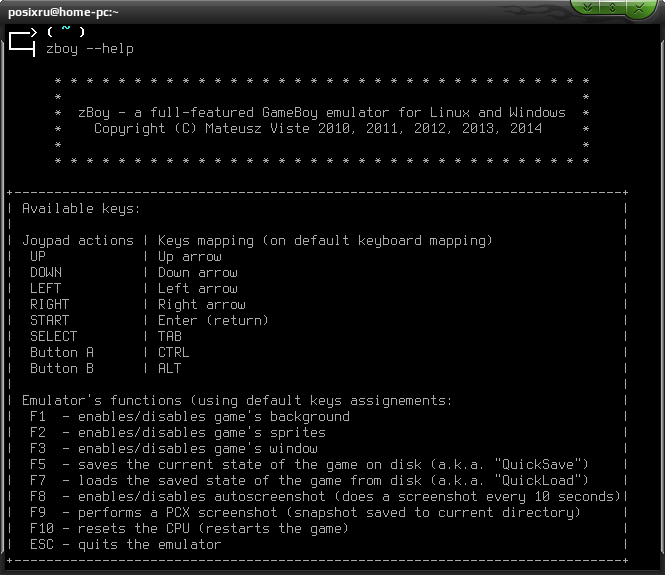Click the 'Button B' joypad action

click(62, 368)
